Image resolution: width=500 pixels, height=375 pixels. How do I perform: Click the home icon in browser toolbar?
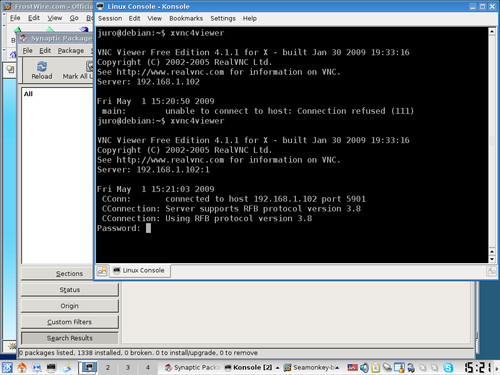(x=13, y=54)
